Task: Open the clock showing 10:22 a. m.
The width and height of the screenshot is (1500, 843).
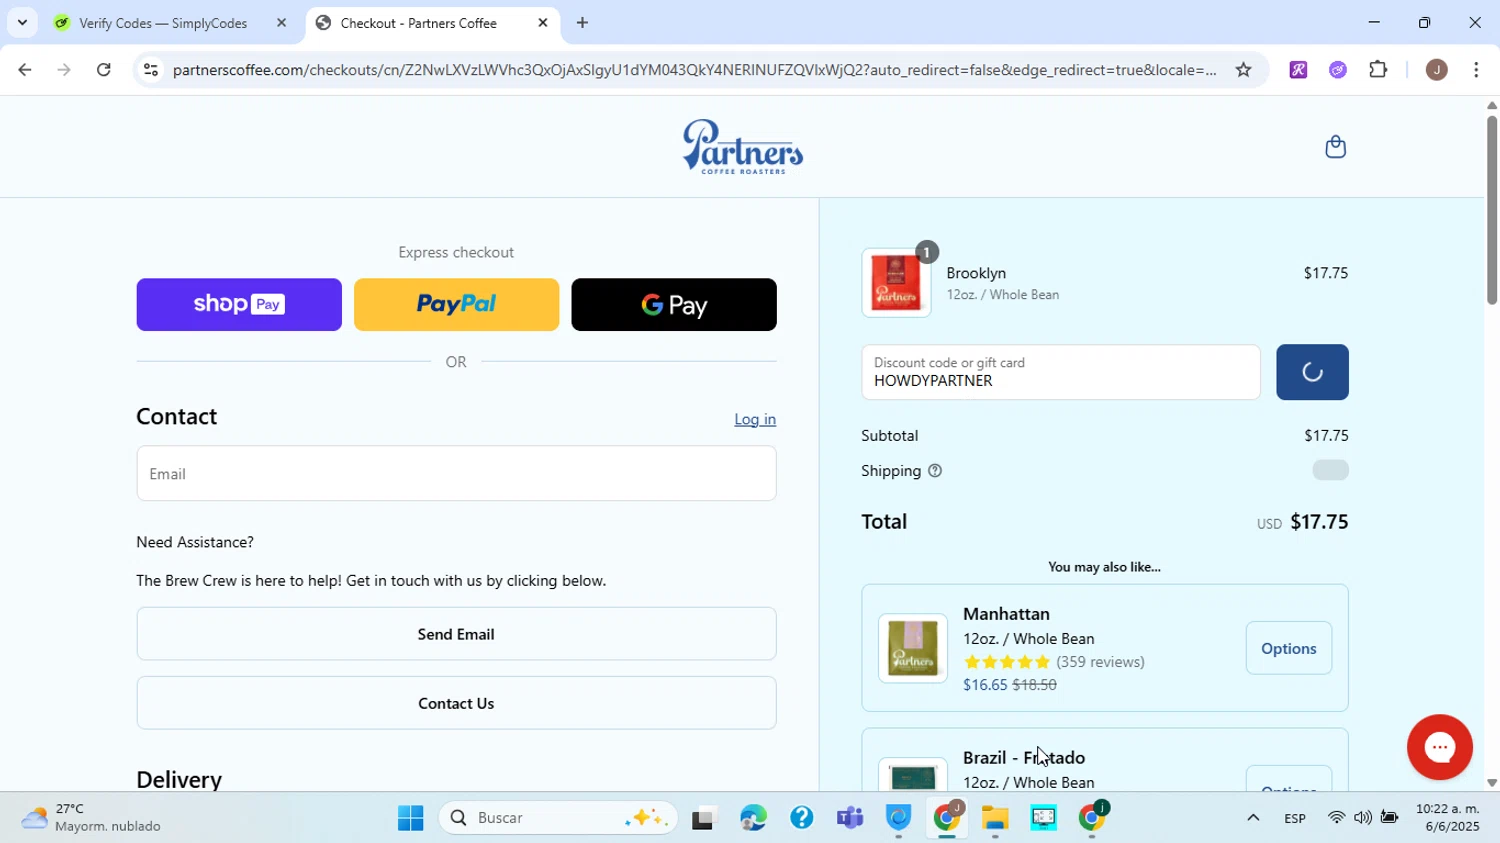Action: [x=1447, y=818]
